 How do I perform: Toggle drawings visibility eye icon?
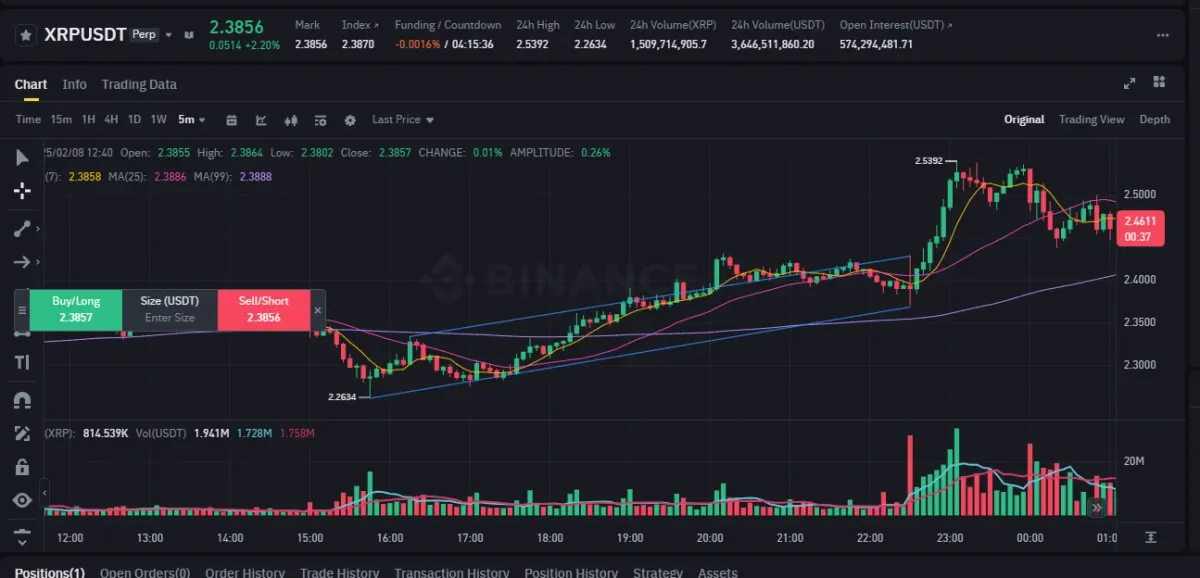click(x=22, y=500)
